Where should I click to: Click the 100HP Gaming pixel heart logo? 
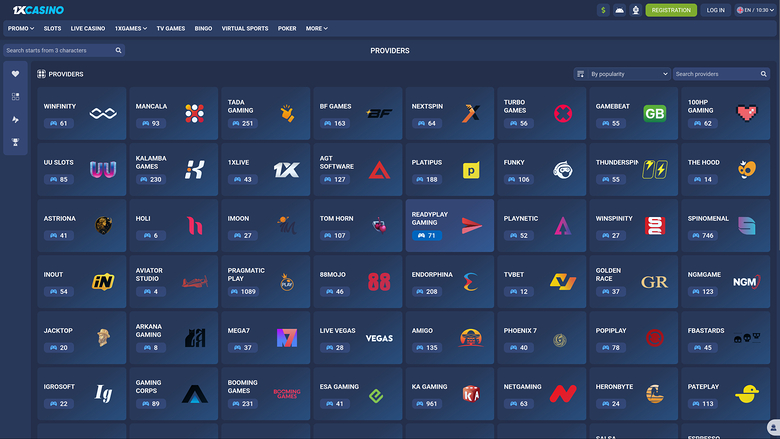pos(747,113)
